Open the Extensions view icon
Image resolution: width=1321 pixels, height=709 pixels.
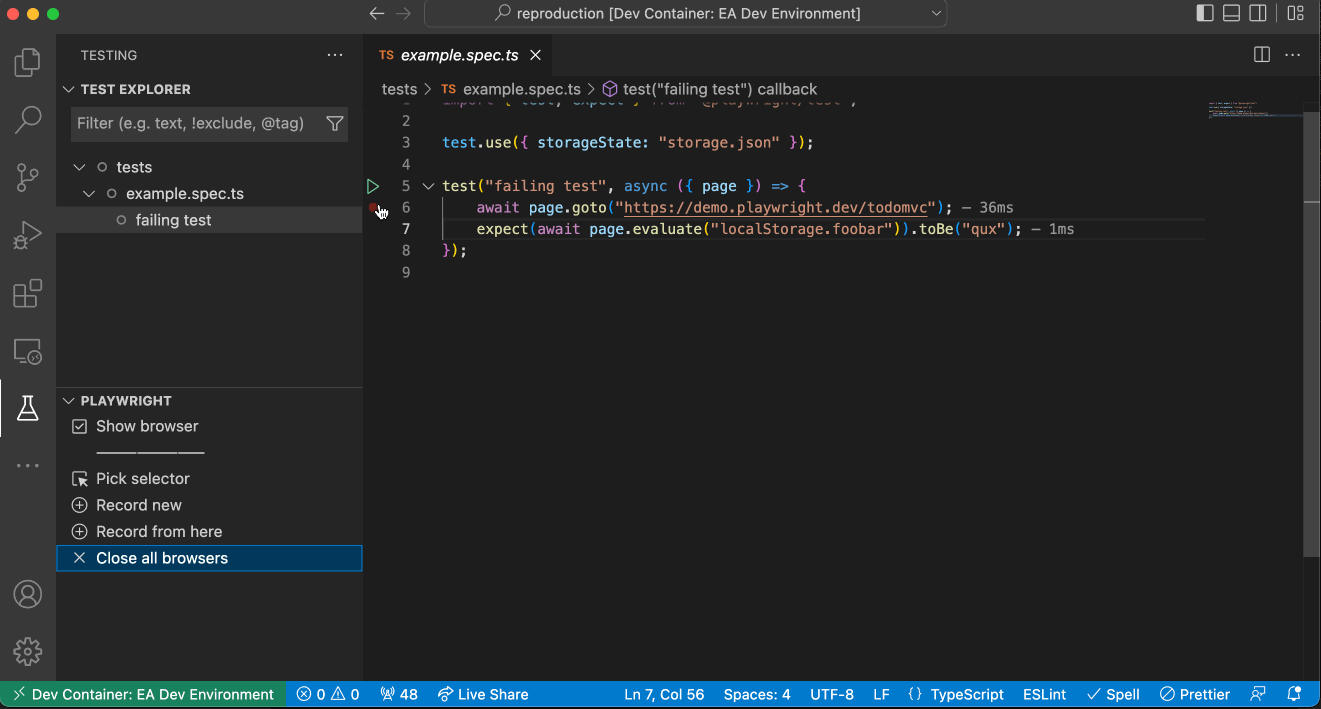pos(28,293)
